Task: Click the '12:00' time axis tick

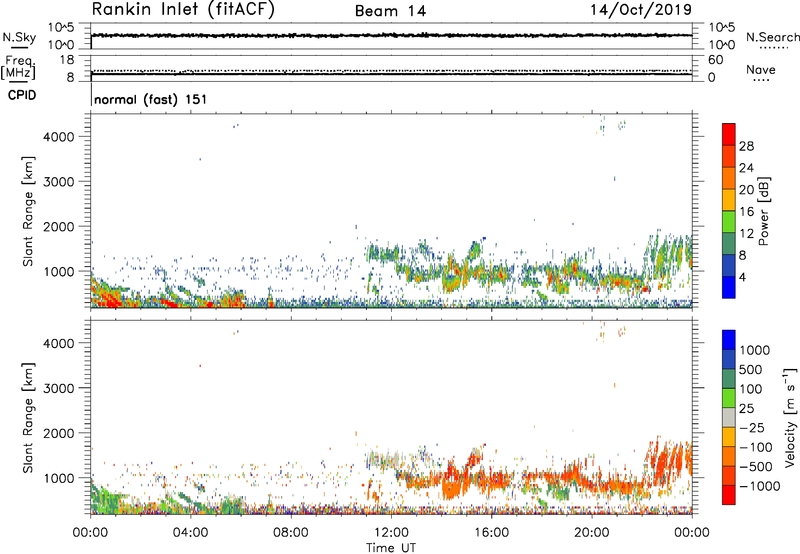Action: 391,533
